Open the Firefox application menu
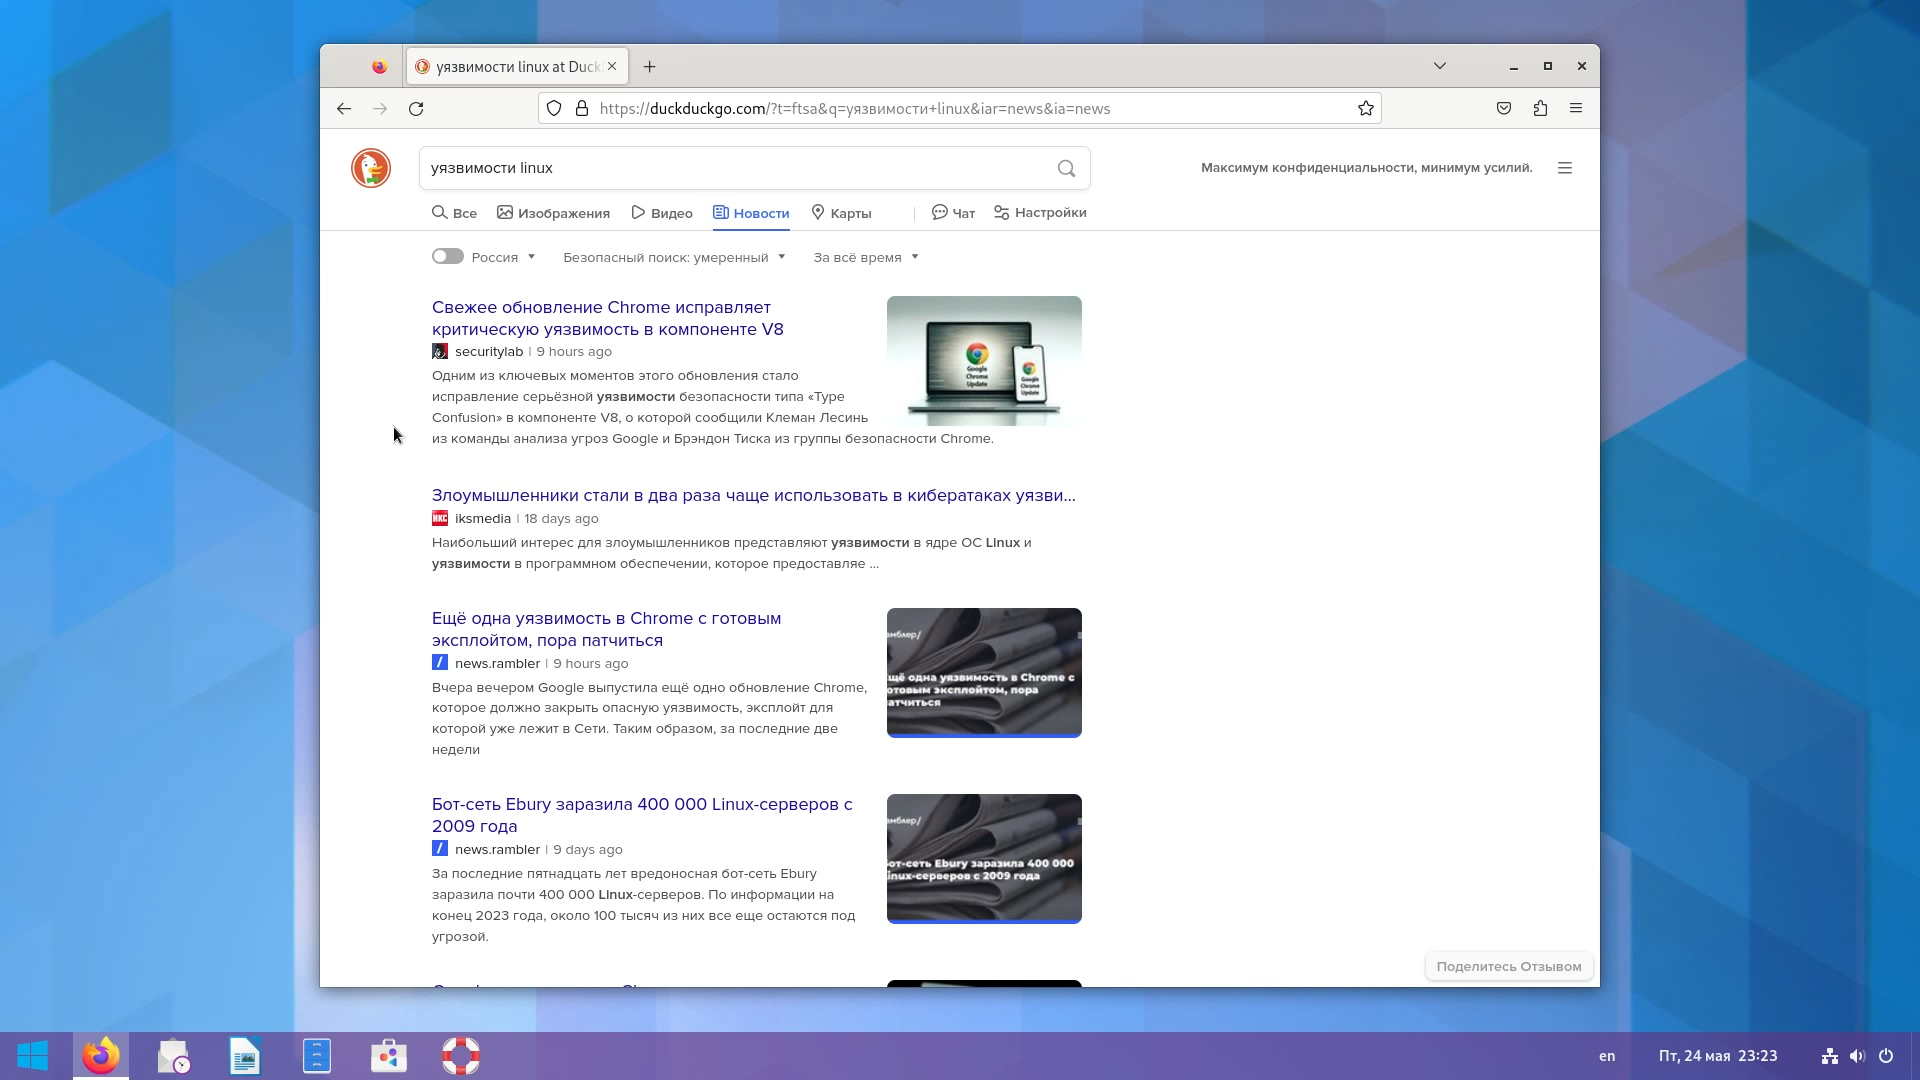The height and width of the screenshot is (1080, 1920). pos(1575,108)
